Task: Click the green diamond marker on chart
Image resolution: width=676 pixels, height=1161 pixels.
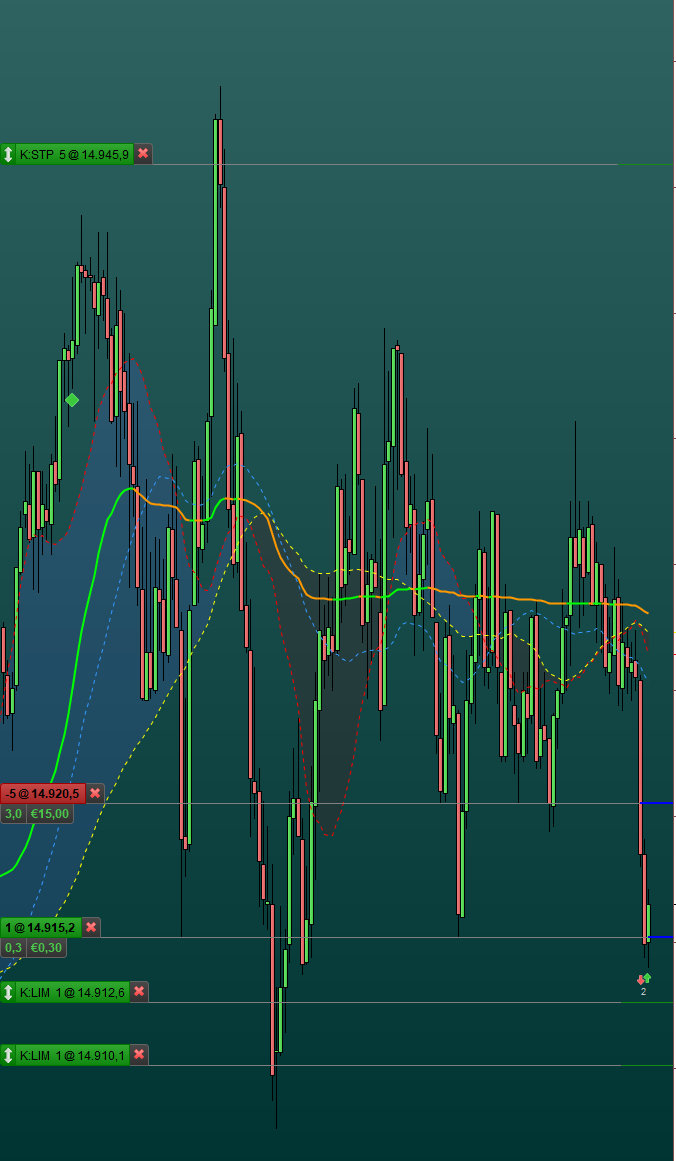Action: coord(72,400)
